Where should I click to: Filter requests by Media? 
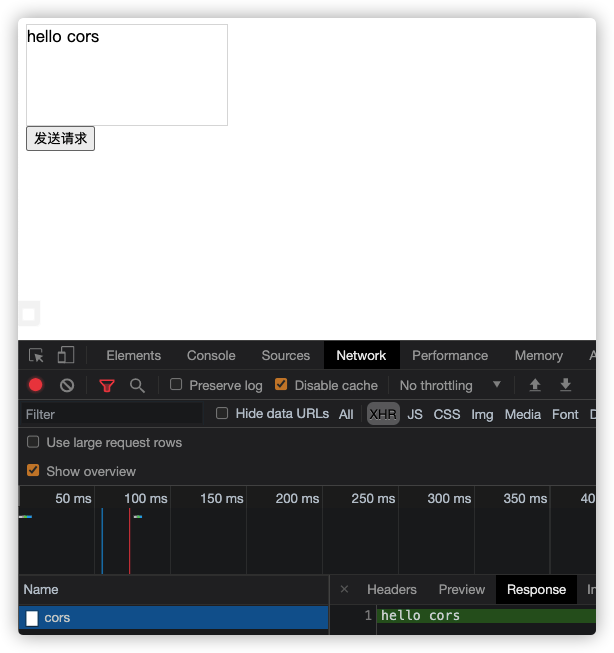[x=523, y=414]
